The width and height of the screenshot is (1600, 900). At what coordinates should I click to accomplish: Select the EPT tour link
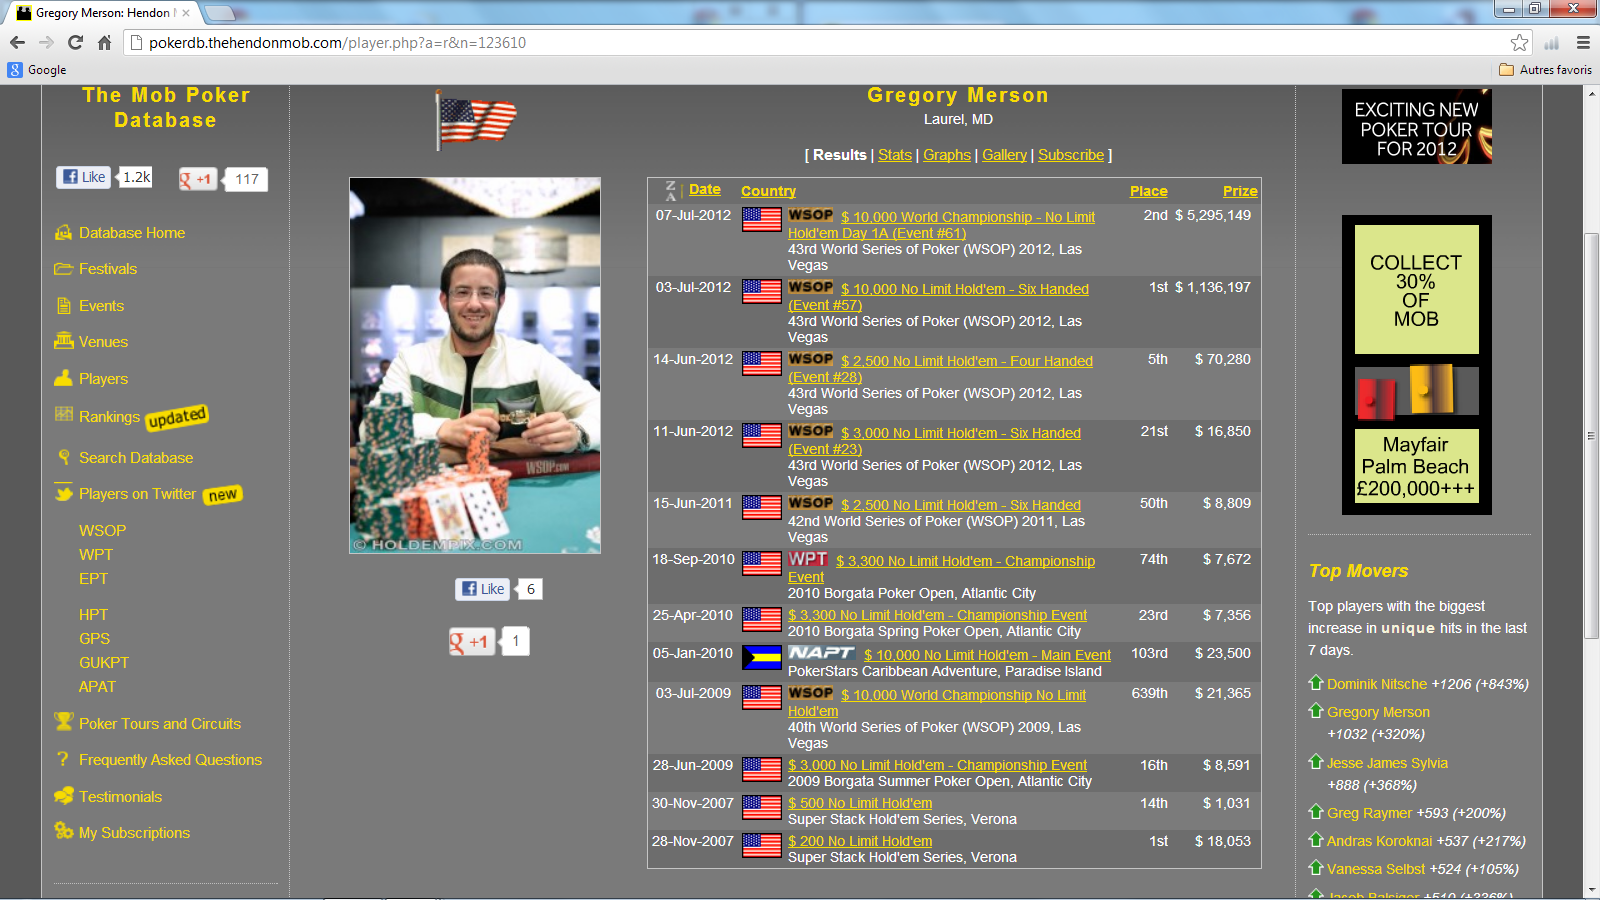click(93, 579)
